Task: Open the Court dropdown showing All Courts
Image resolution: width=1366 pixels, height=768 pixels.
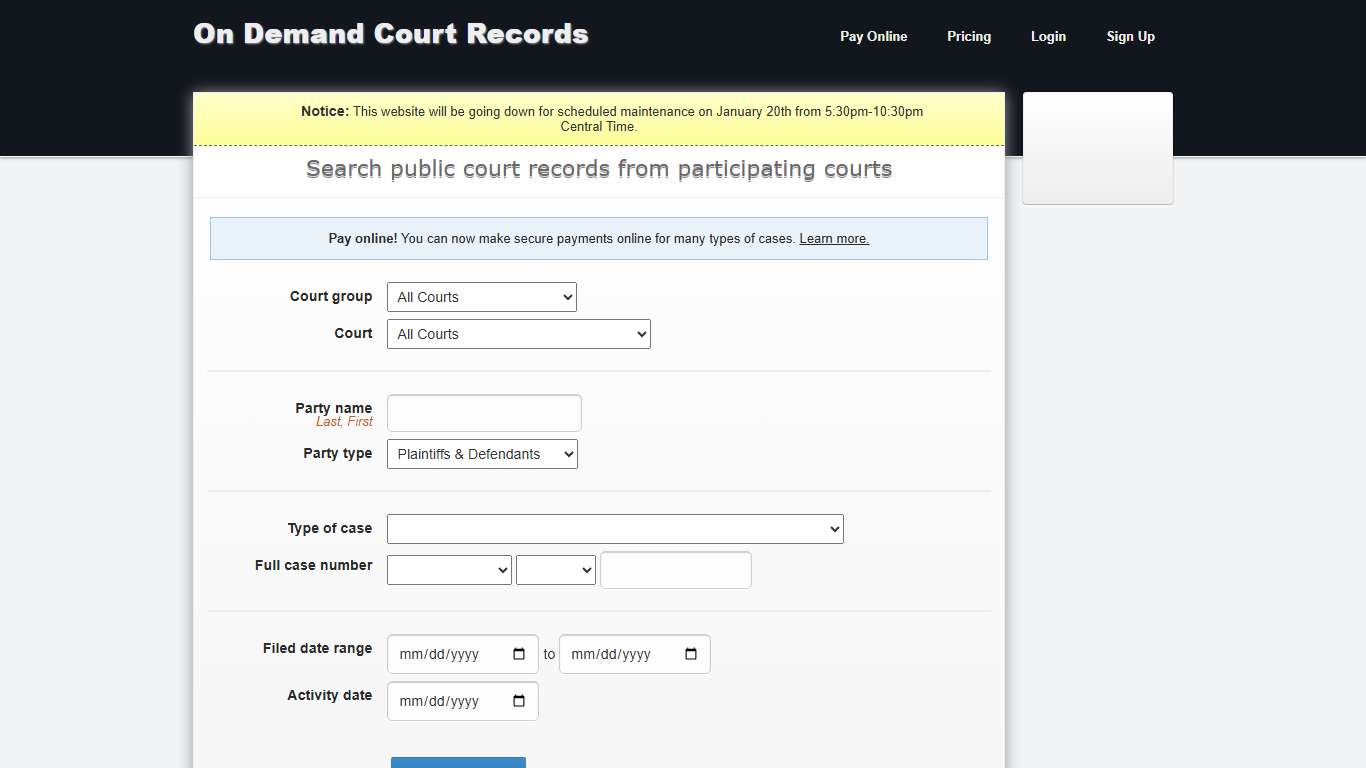Action: (518, 333)
